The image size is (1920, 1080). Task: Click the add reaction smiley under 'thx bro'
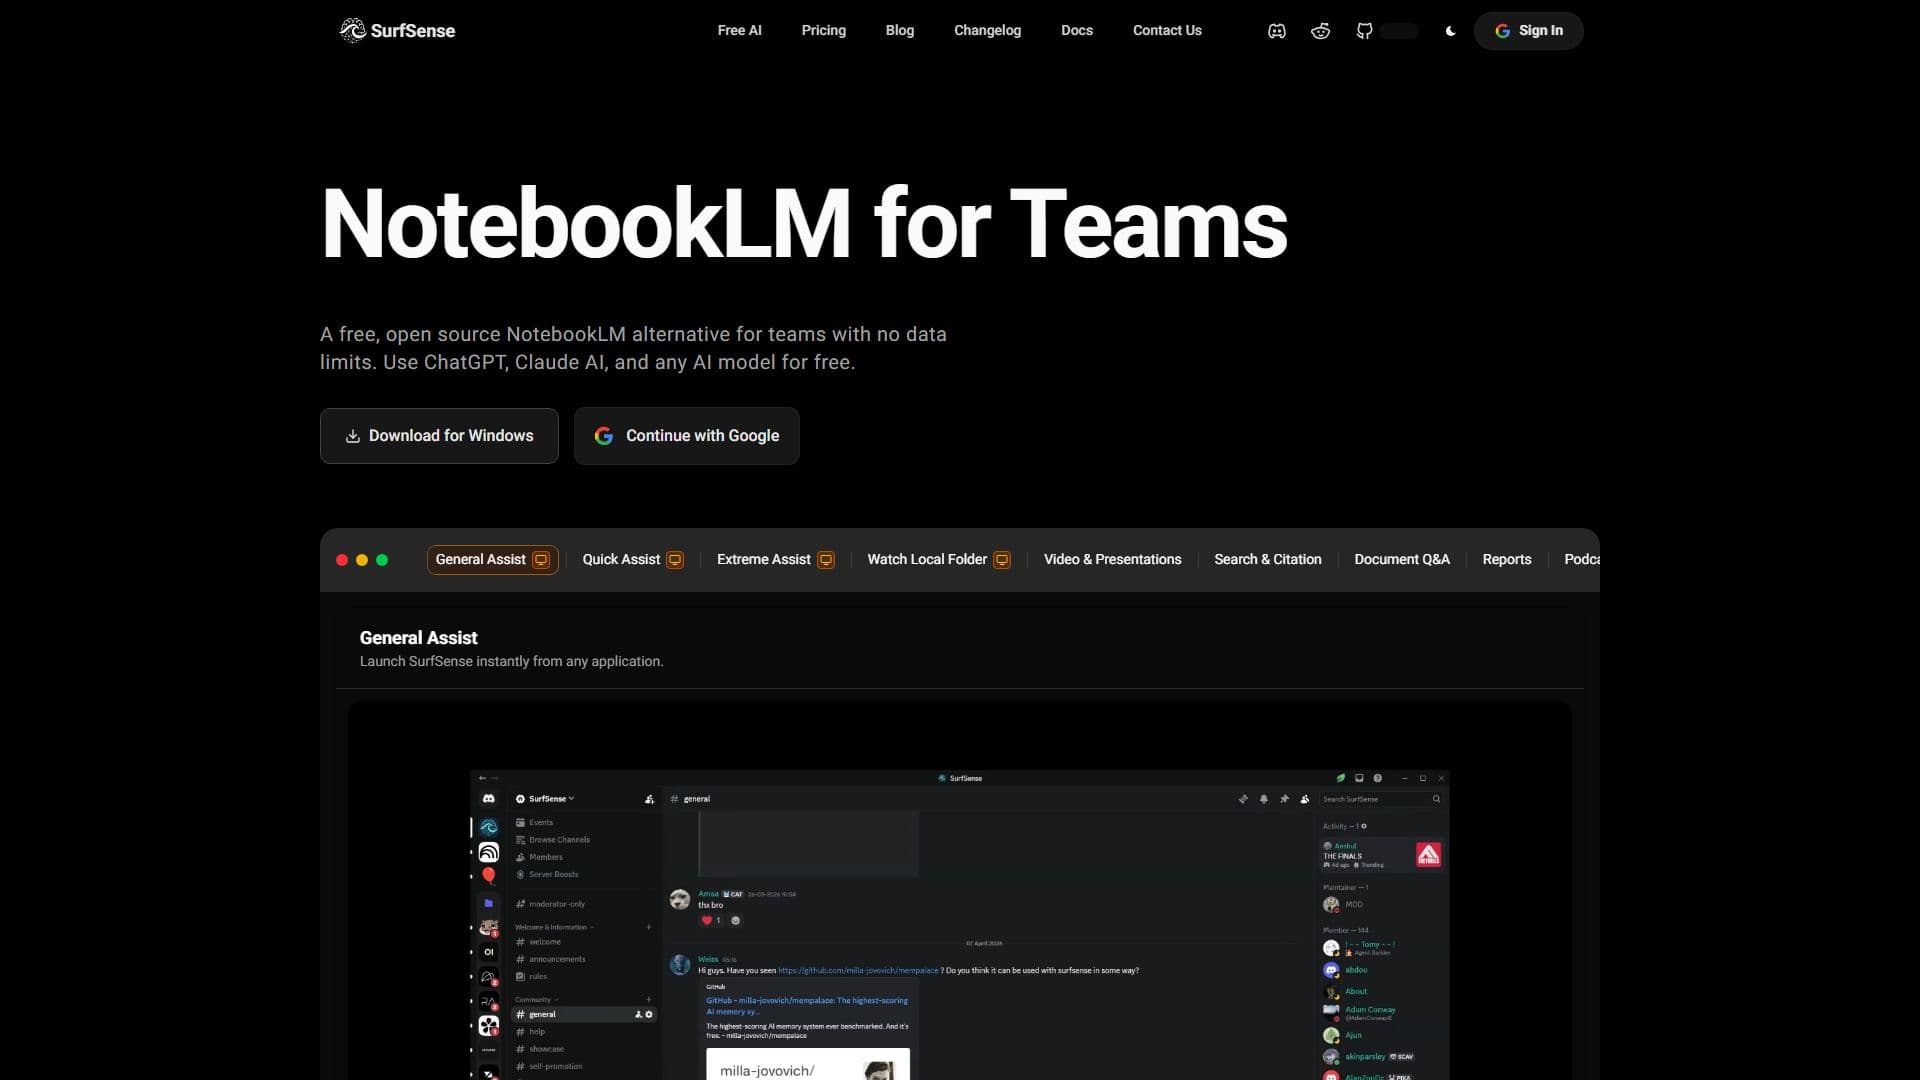coord(736,920)
